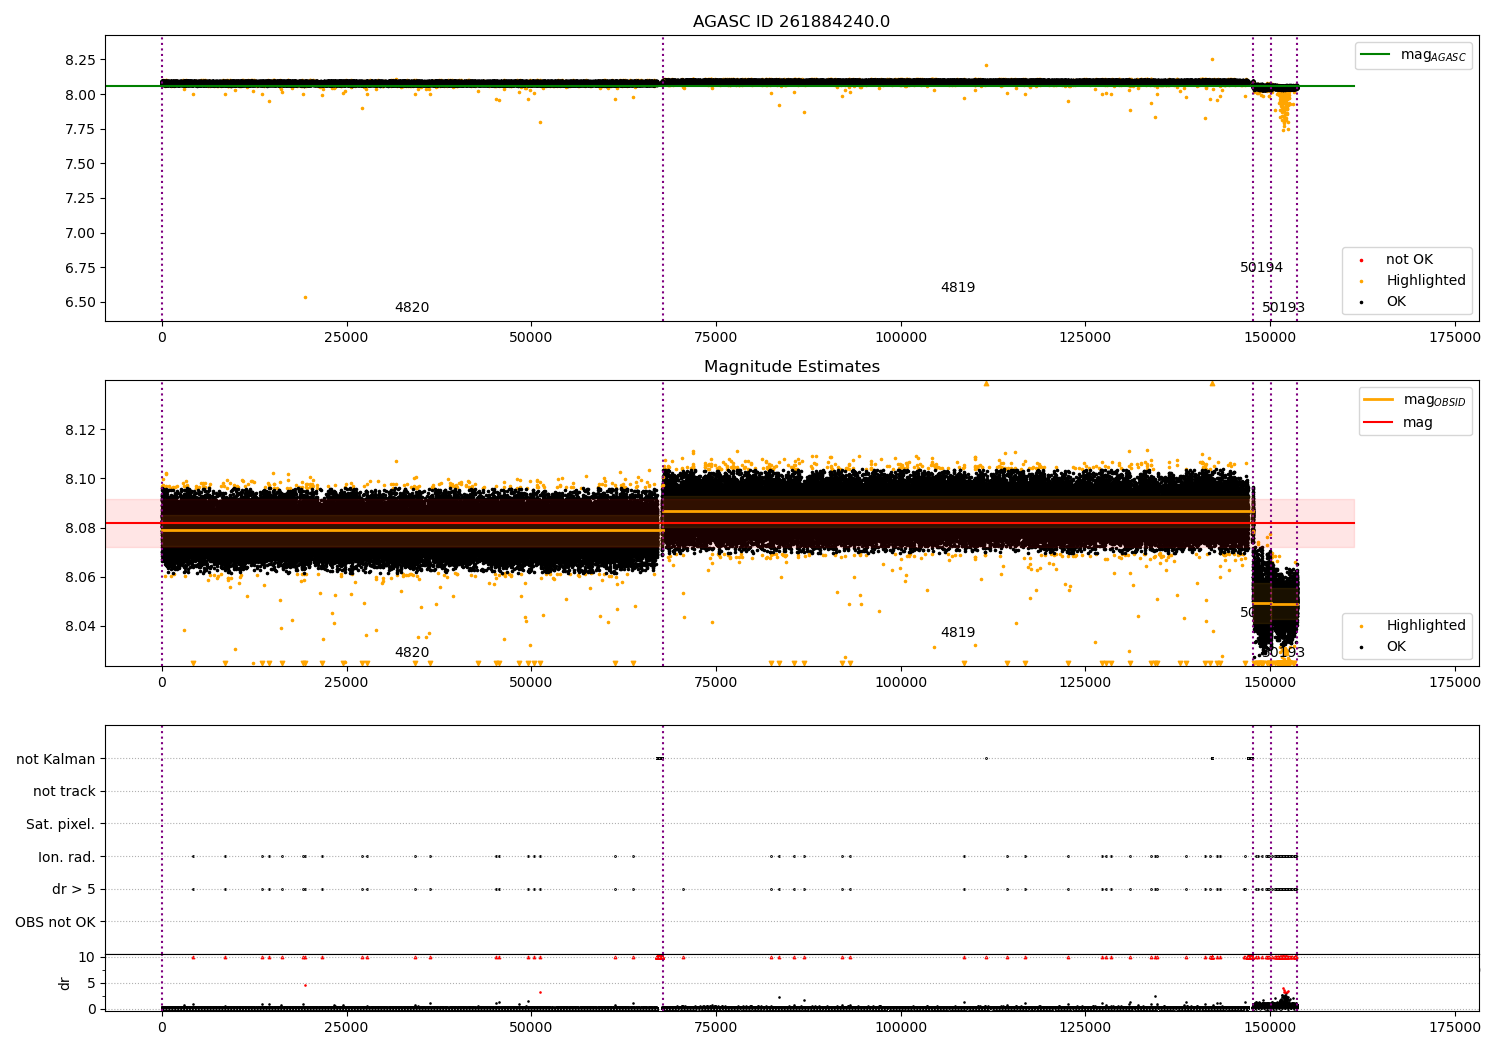Image resolution: width=1500 pixels, height=1050 pixels.
Task: Click the 100000 x-tick of middle plot
Action: pyautogui.click(x=901, y=683)
